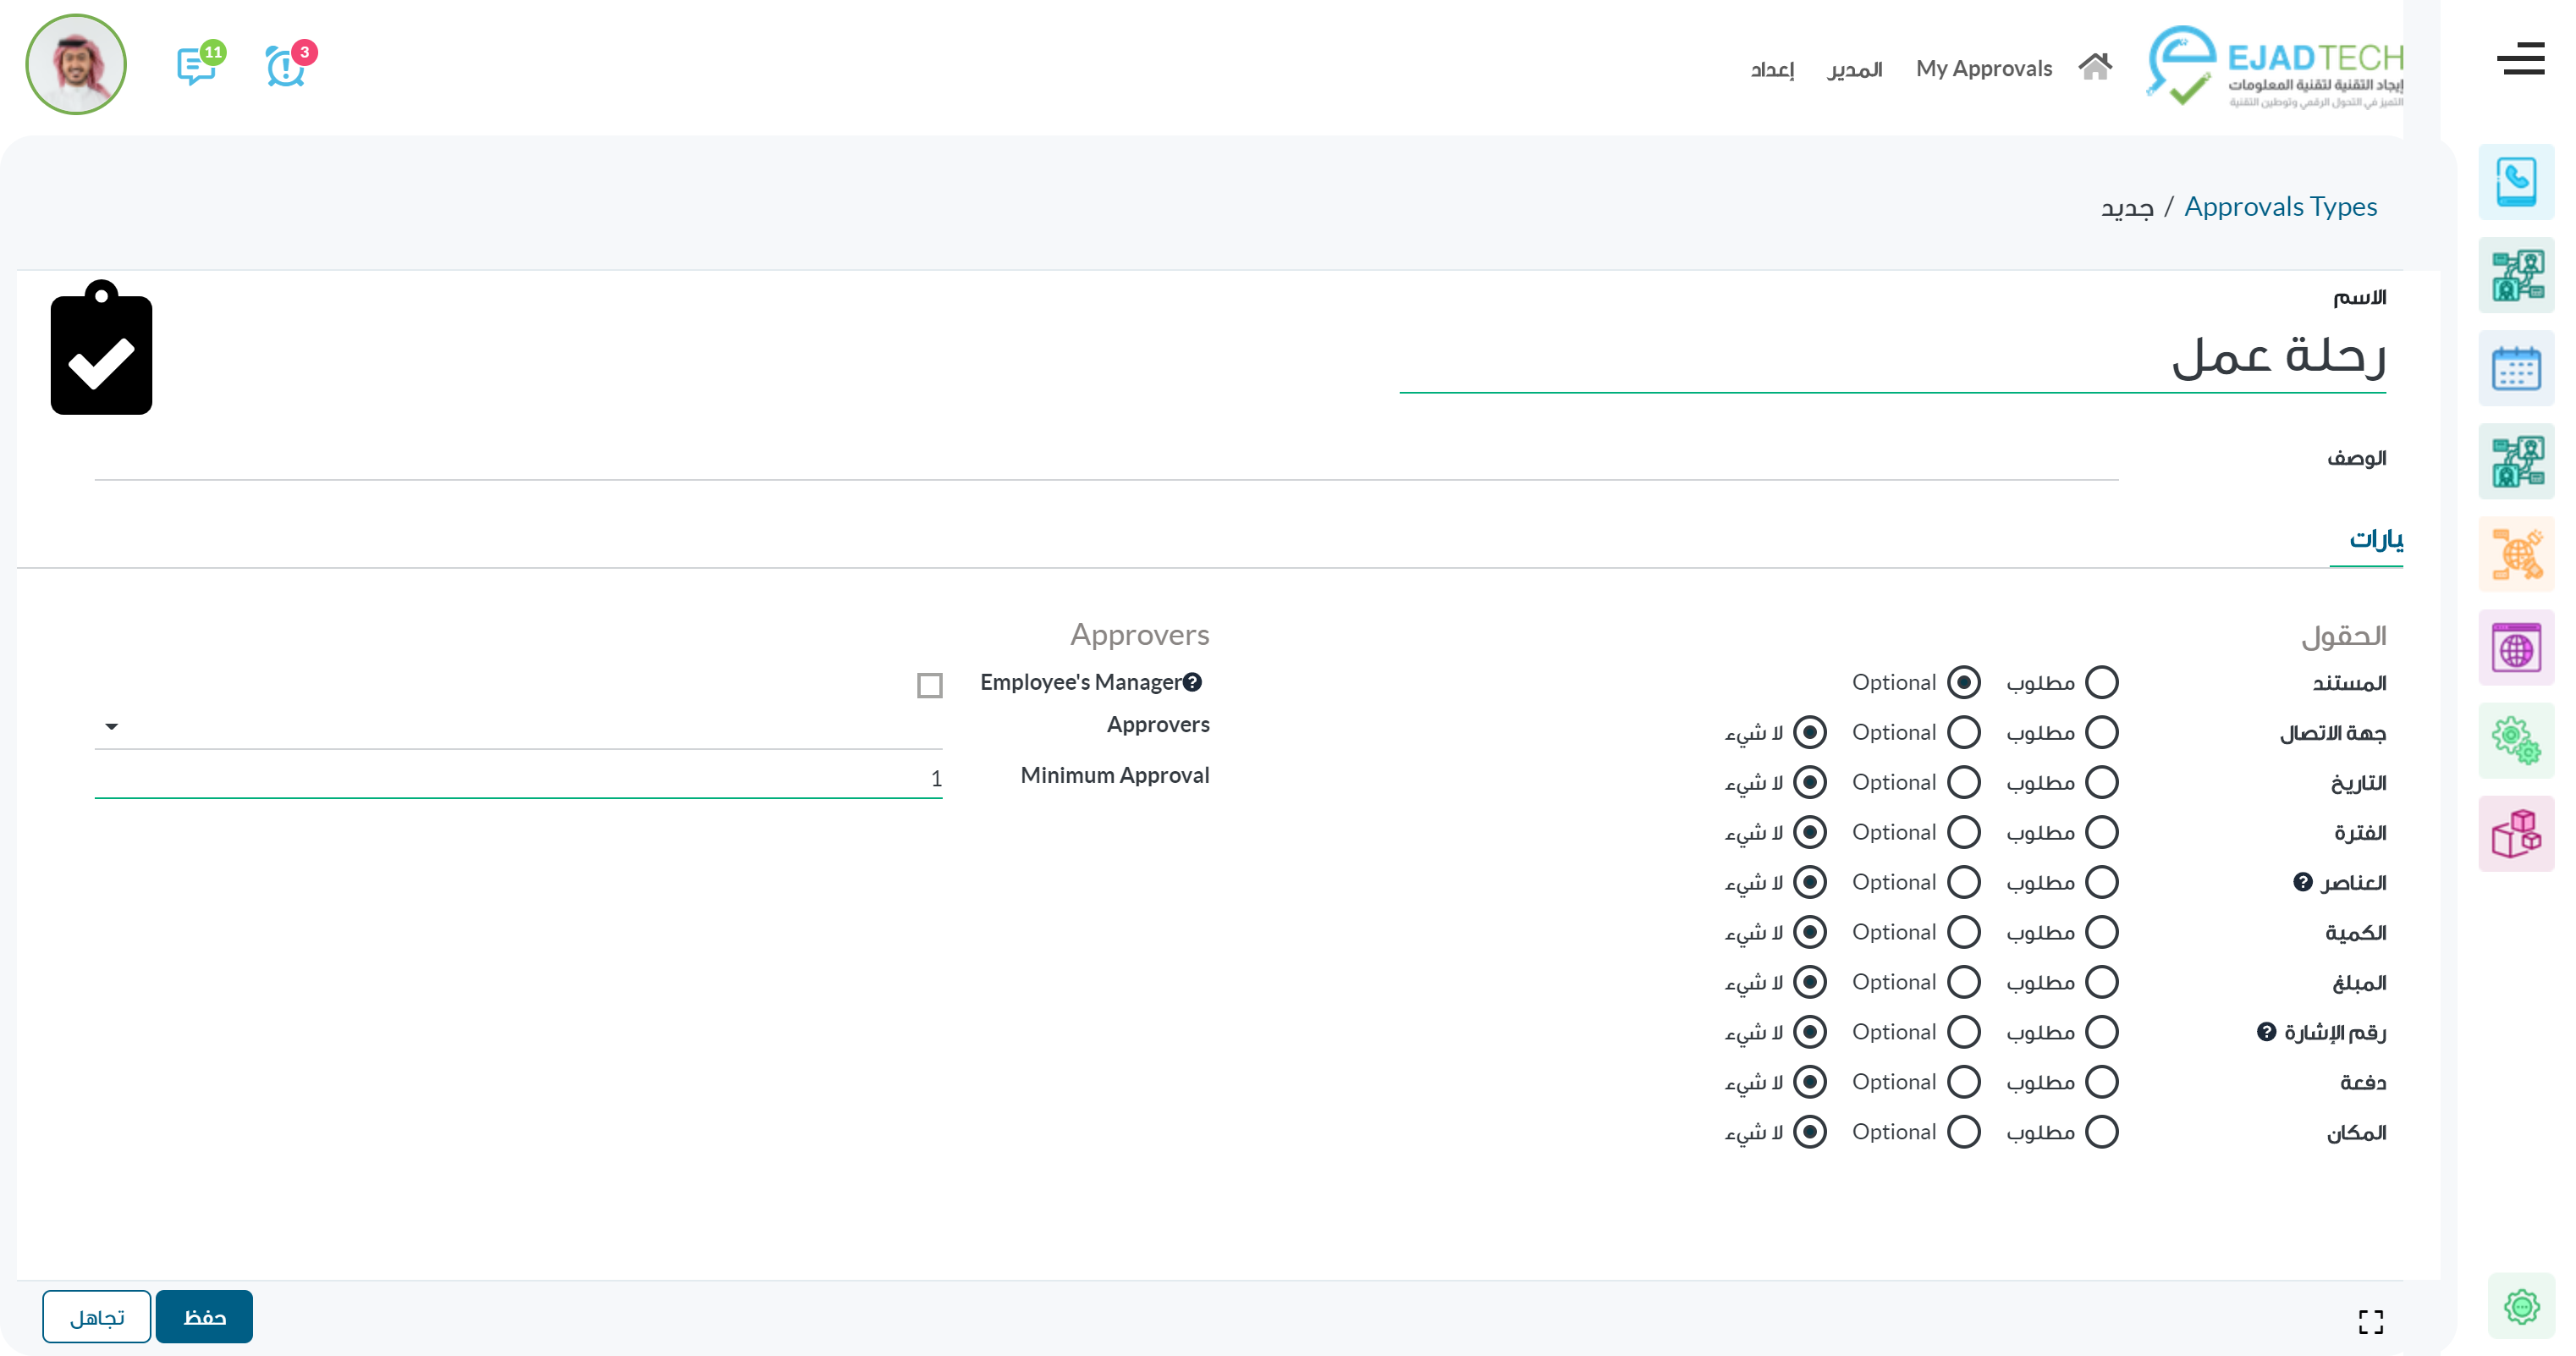Screen dimensions: 2576x1356
Task: Enable the Employee's Manager checkbox
Action: coord(930,685)
